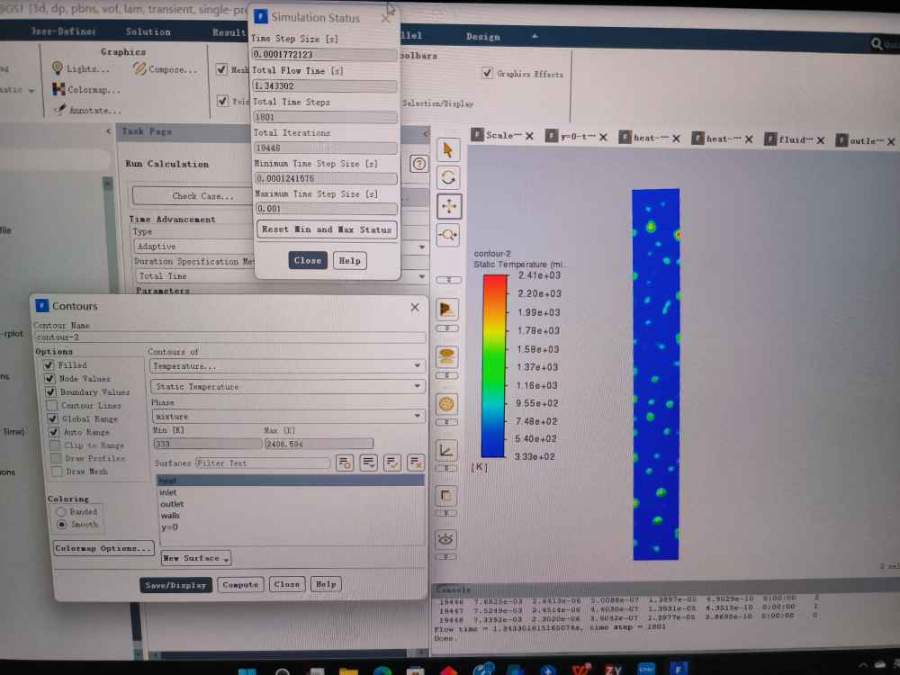Close the fluid graphics window tab

coord(821,140)
